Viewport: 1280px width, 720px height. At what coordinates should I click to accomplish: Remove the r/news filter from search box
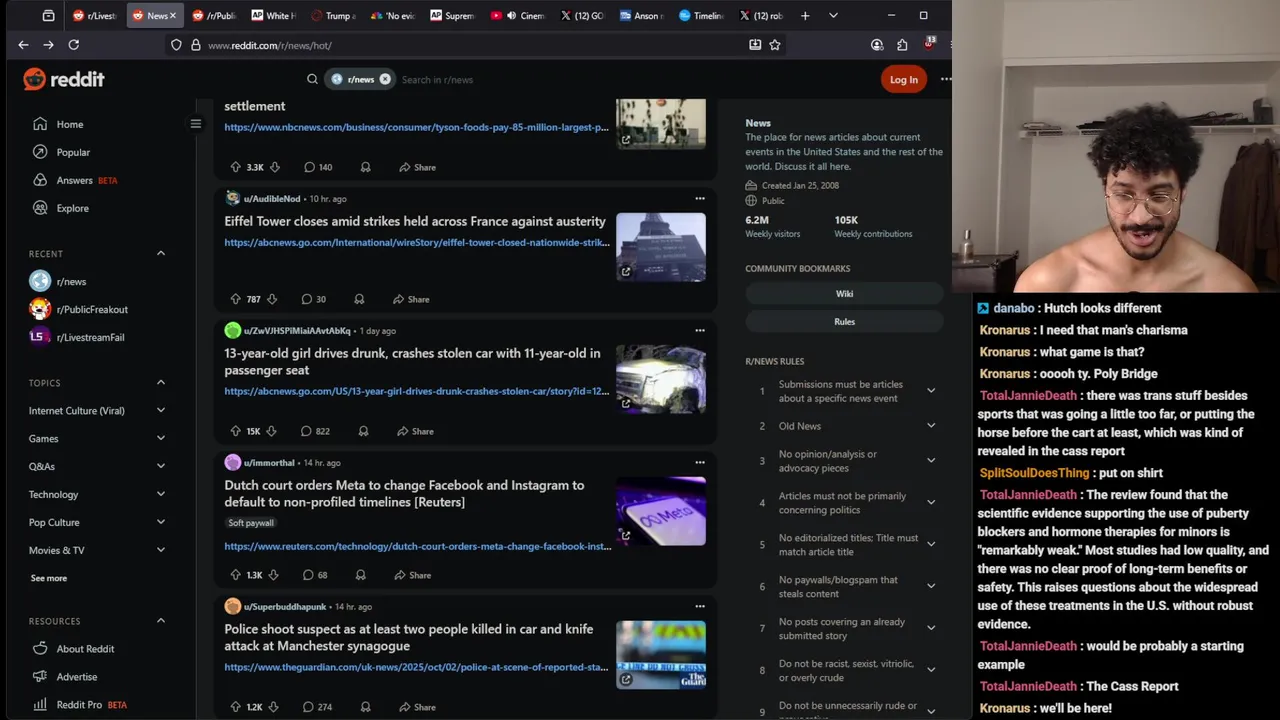(x=385, y=79)
